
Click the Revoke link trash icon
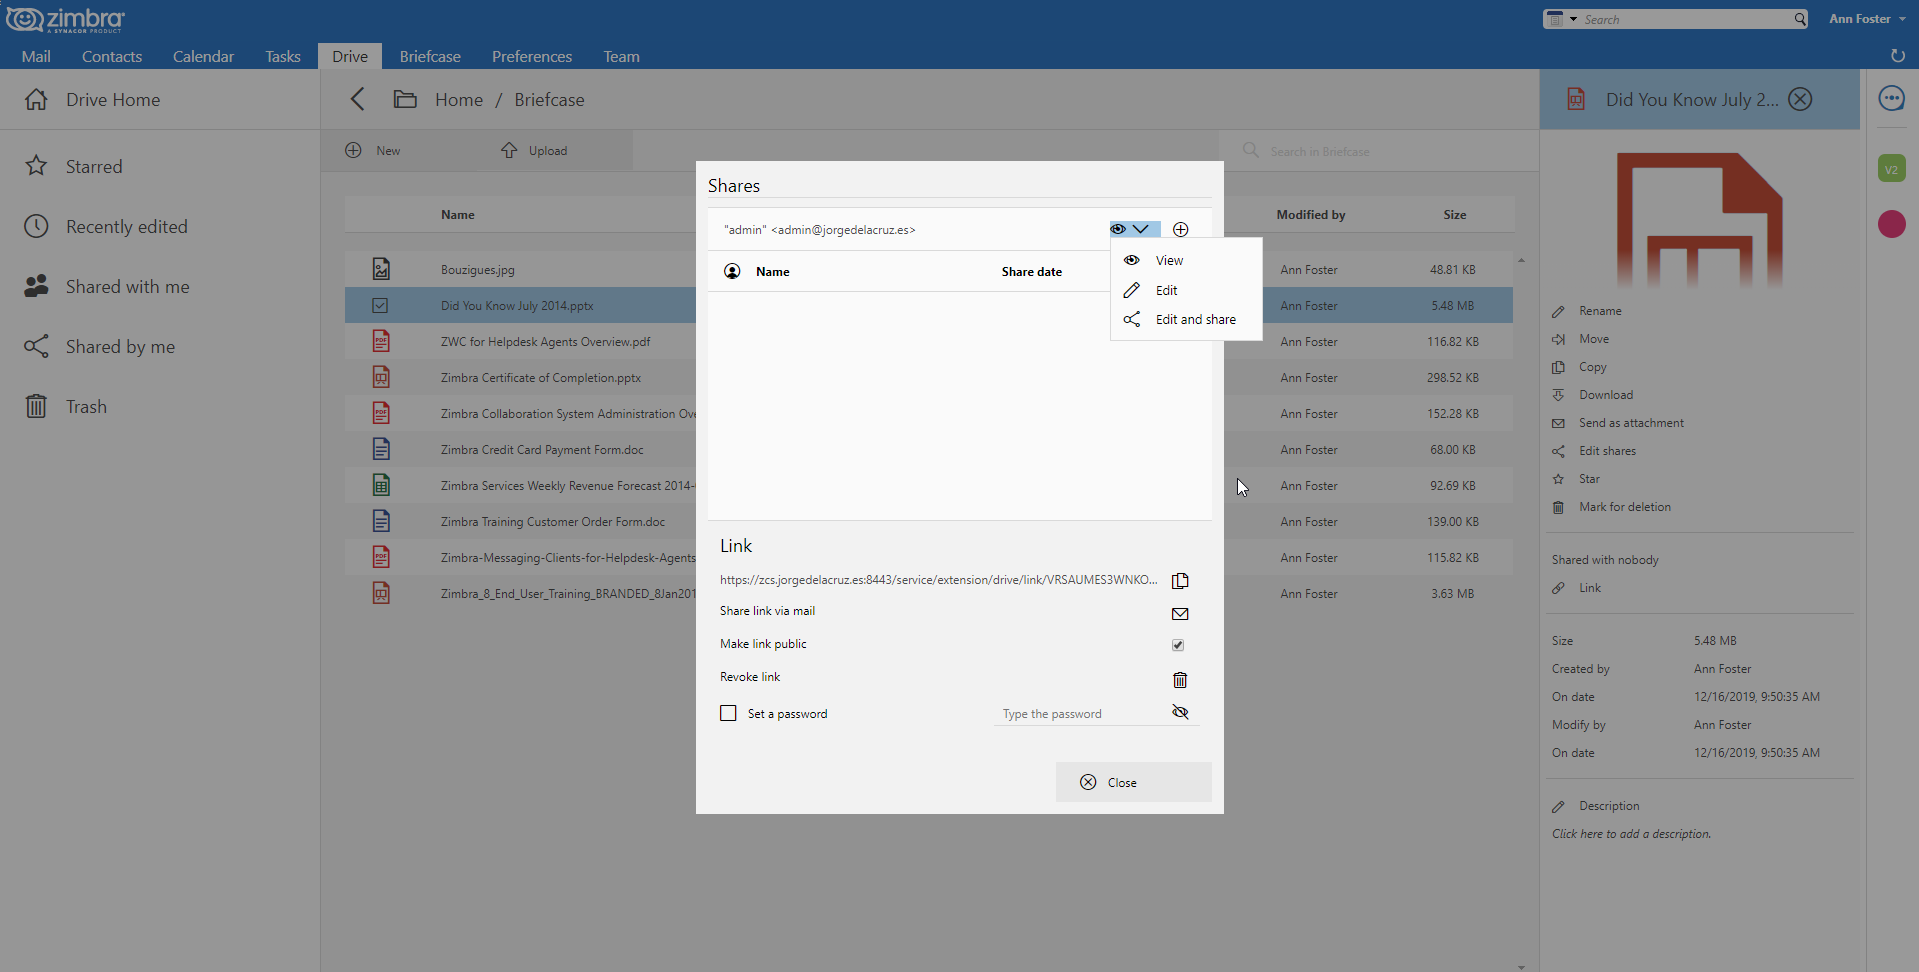[1180, 680]
